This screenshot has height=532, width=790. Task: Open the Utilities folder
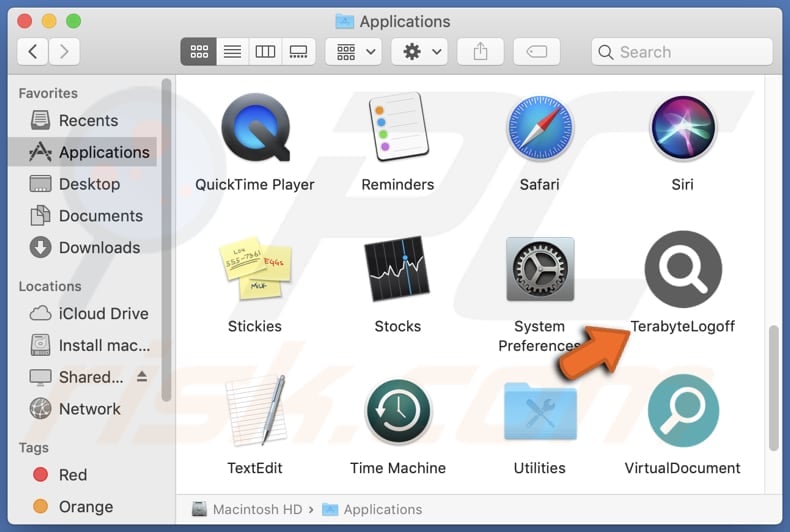click(540, 411)
